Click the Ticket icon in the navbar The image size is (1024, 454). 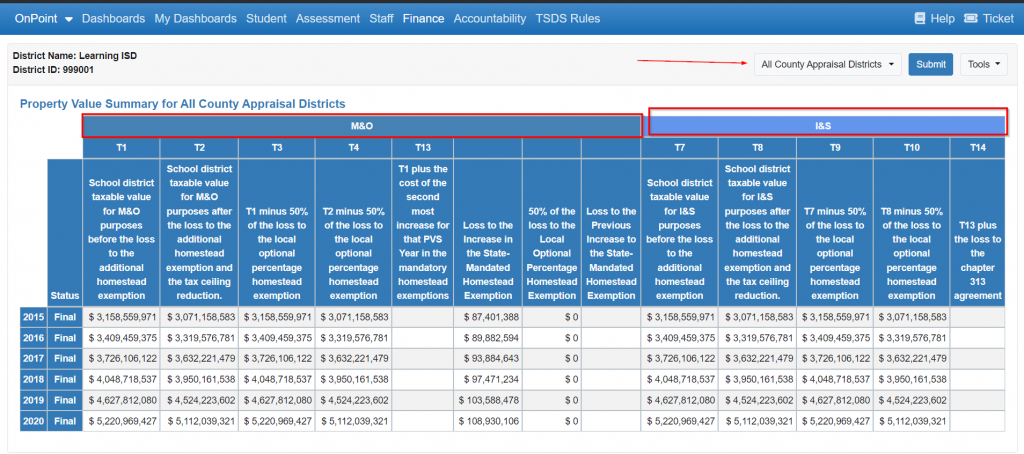pos(970,19)
